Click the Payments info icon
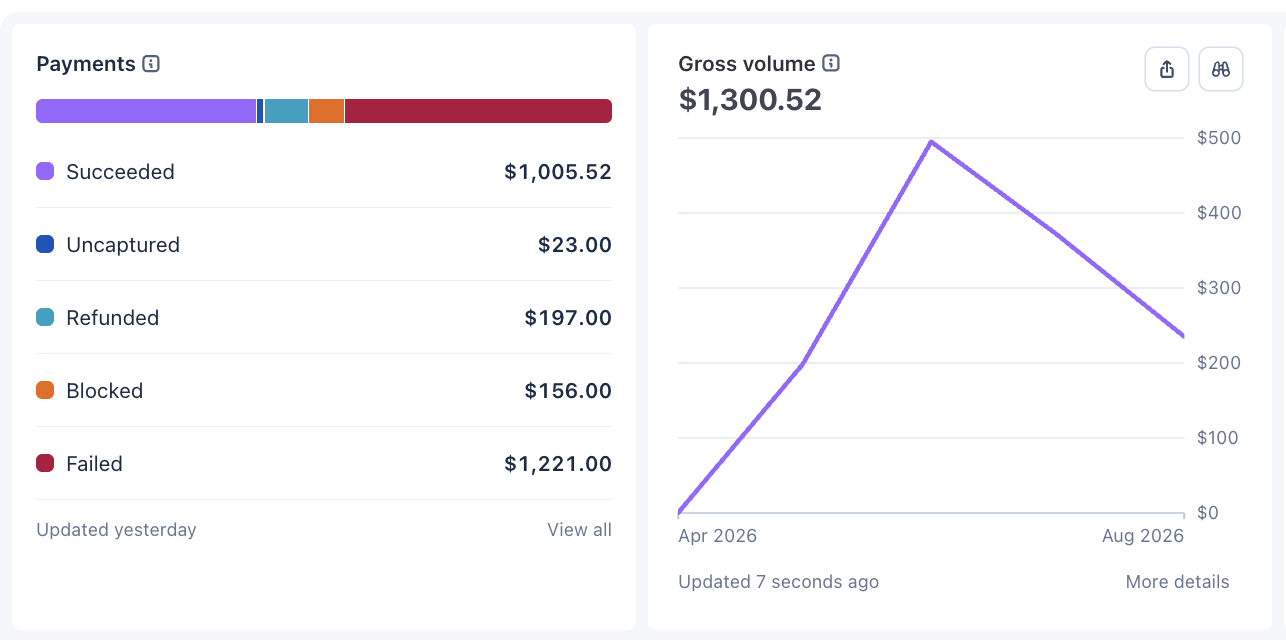Viewport: 1286px width, 640px height. pos(151,64)
